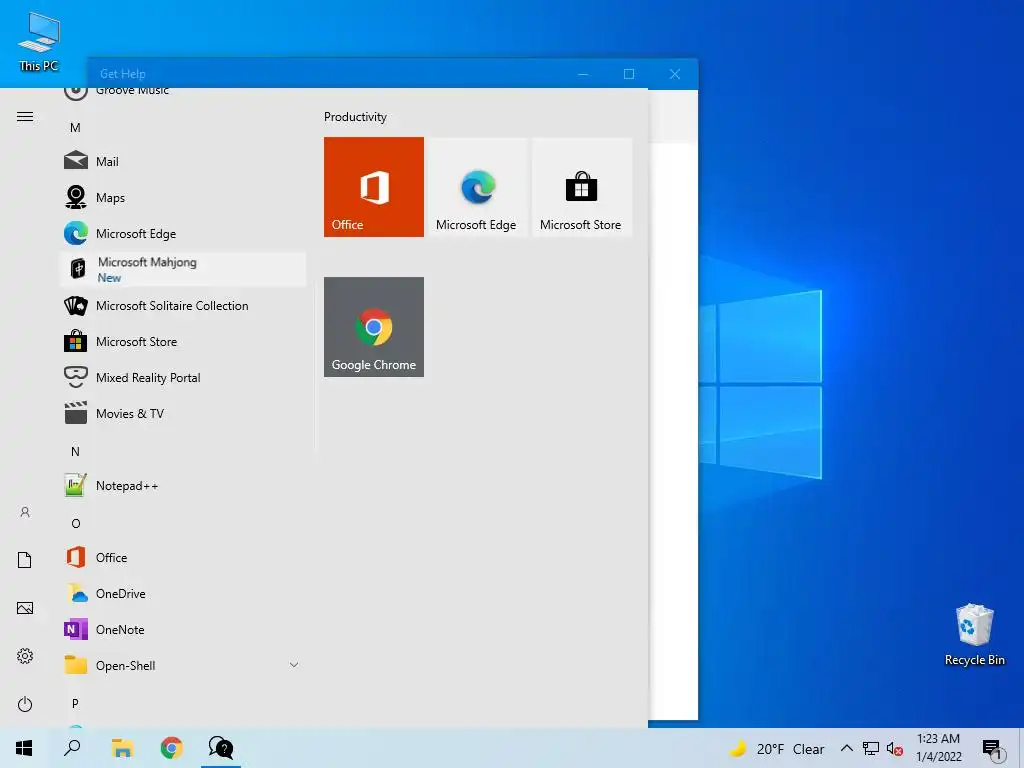The image size is (1024, 768).
Task: Open Settings gear in Start sidebar
Action: (25, 656)
